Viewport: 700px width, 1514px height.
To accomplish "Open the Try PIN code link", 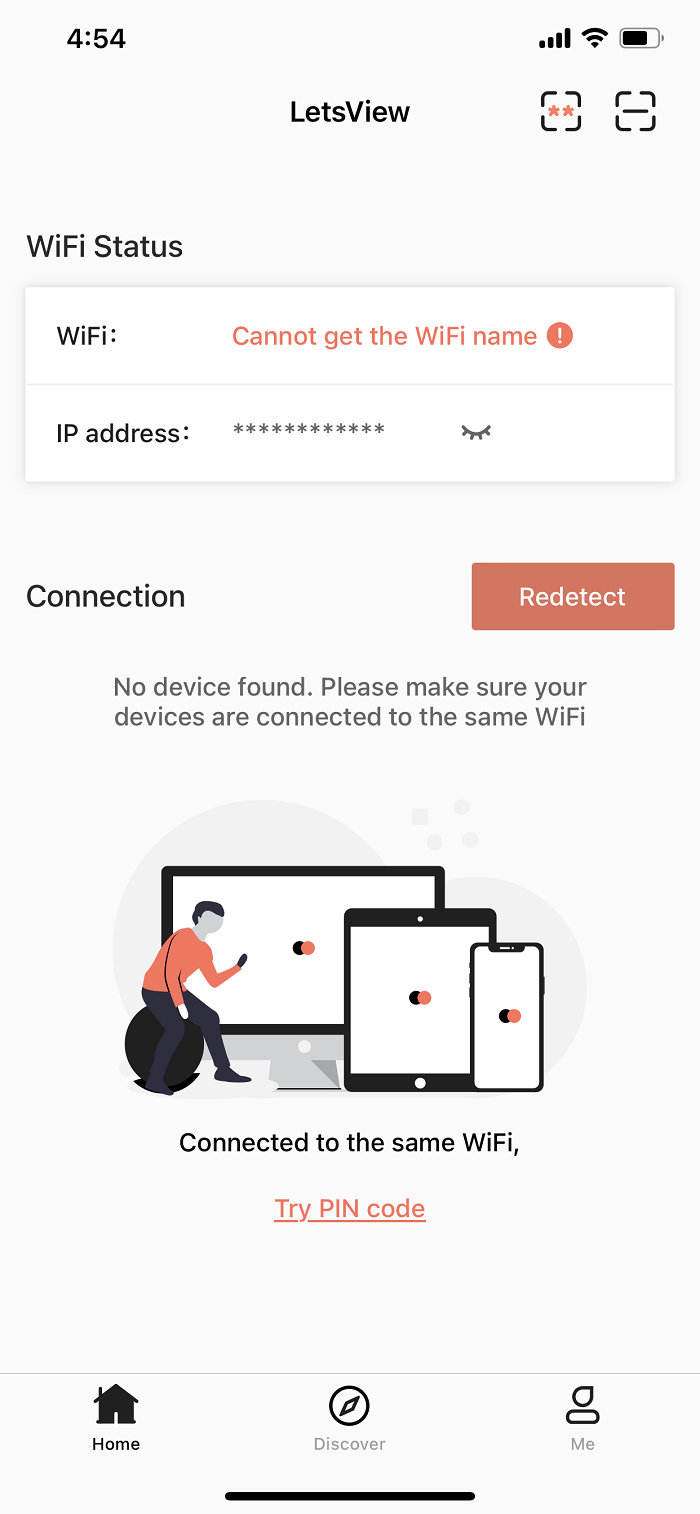I will (350, 1208).
